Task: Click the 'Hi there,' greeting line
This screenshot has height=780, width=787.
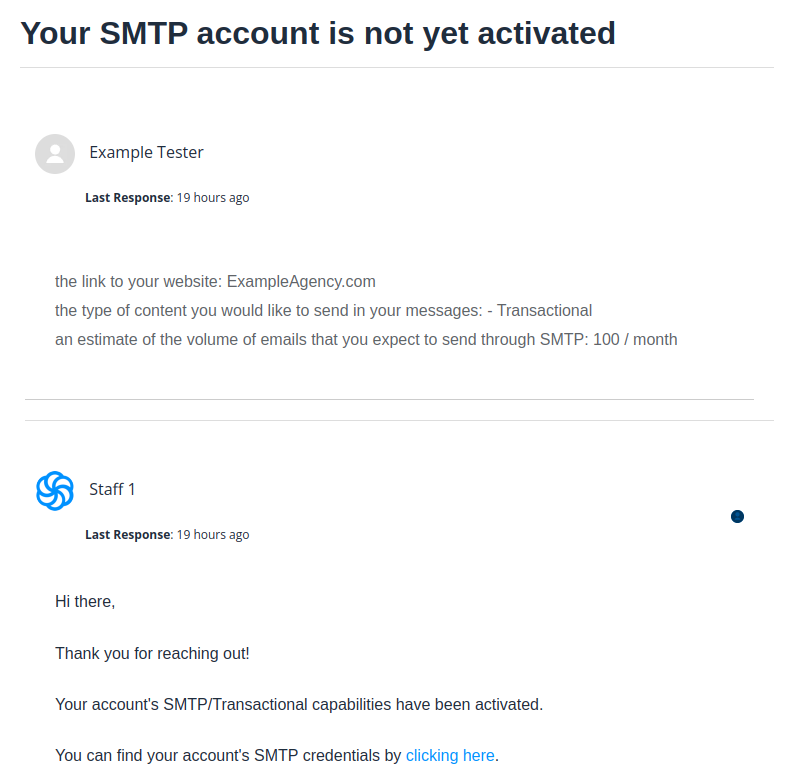Action: (85, 602)
